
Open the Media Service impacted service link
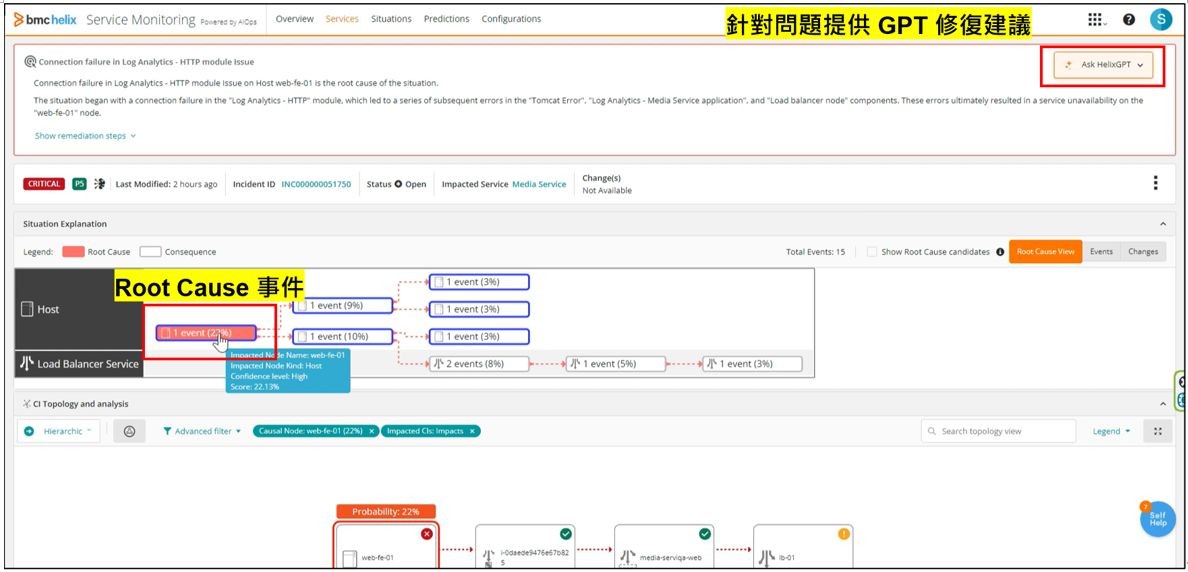[539, 184]
